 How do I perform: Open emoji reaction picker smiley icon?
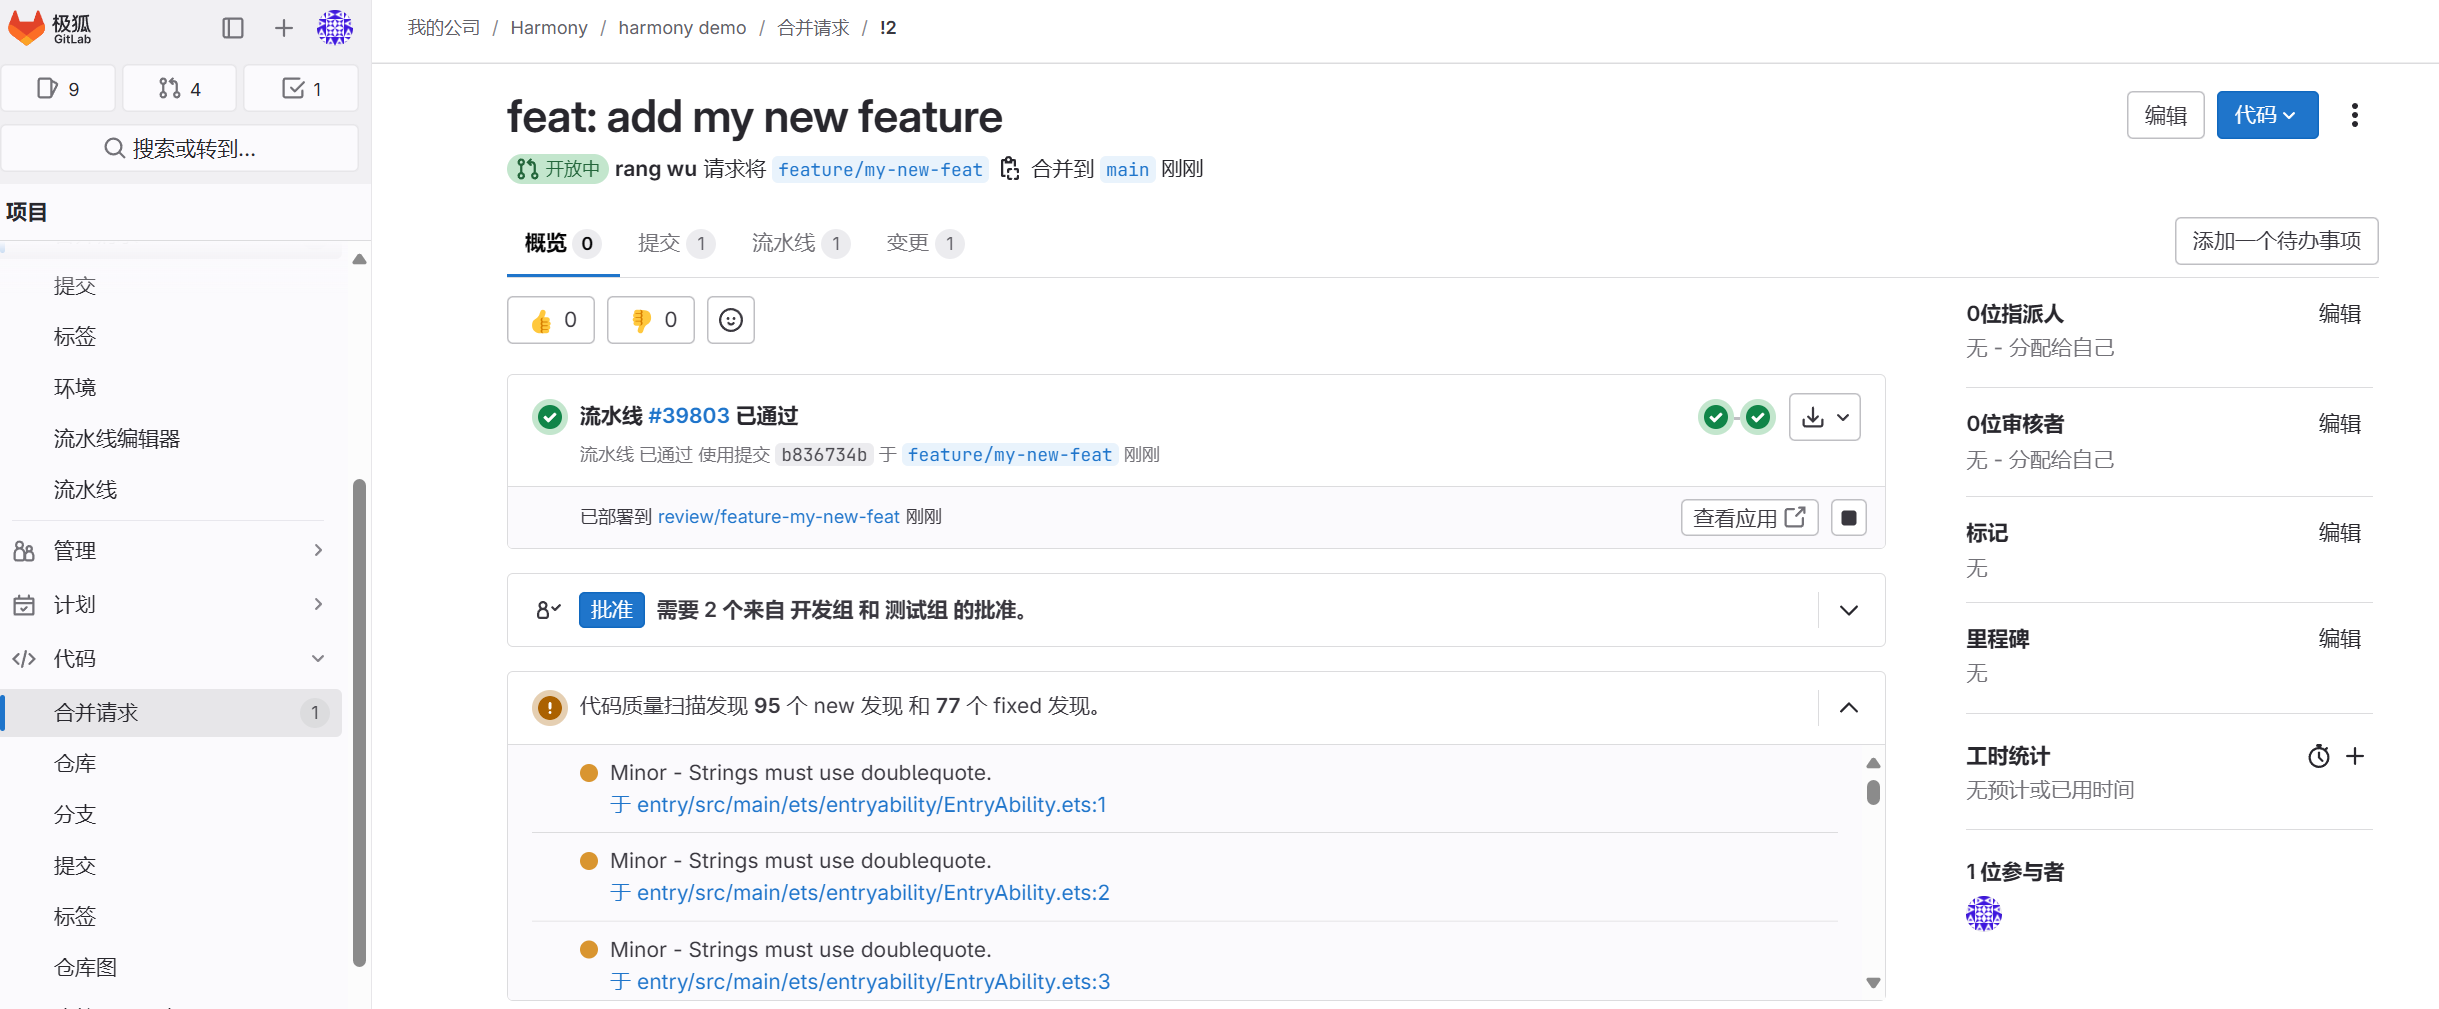pos(730,320)
